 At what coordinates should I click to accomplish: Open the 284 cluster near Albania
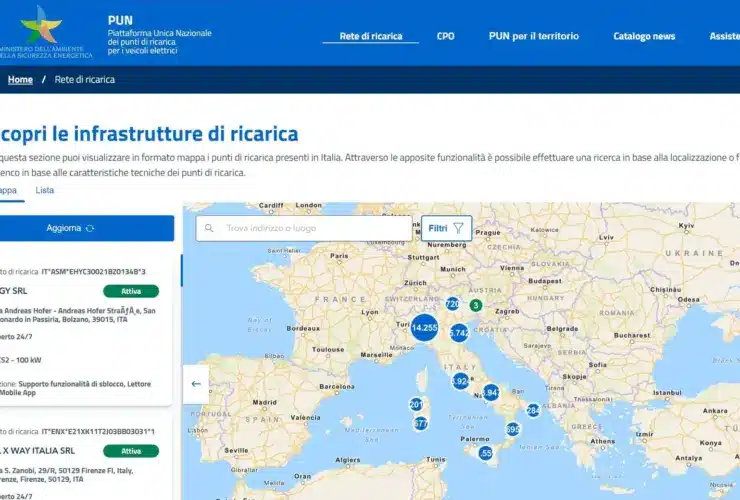(x=533, y=410)
